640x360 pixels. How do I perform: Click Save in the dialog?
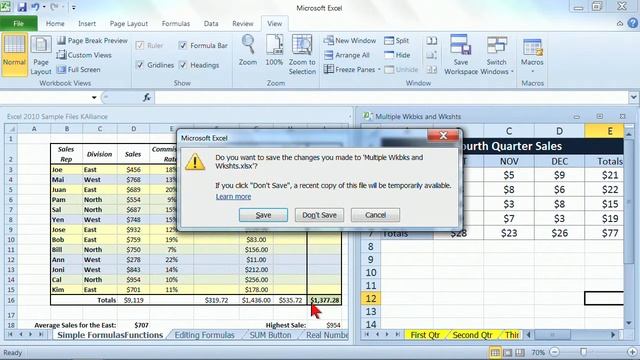(263, 215)
